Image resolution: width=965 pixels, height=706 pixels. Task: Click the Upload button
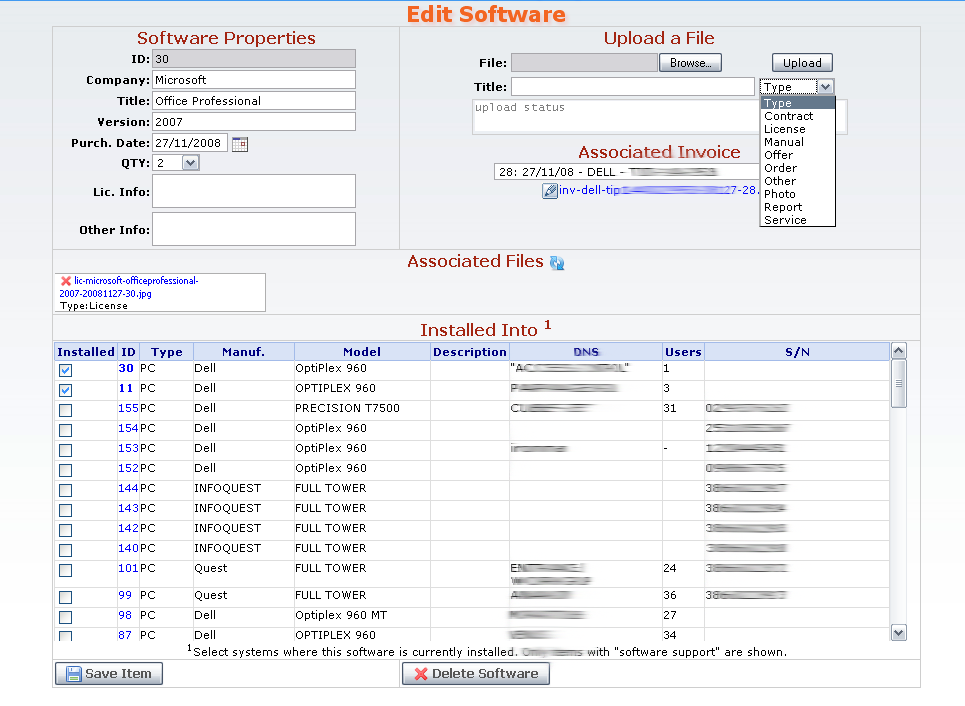(802, 63)
